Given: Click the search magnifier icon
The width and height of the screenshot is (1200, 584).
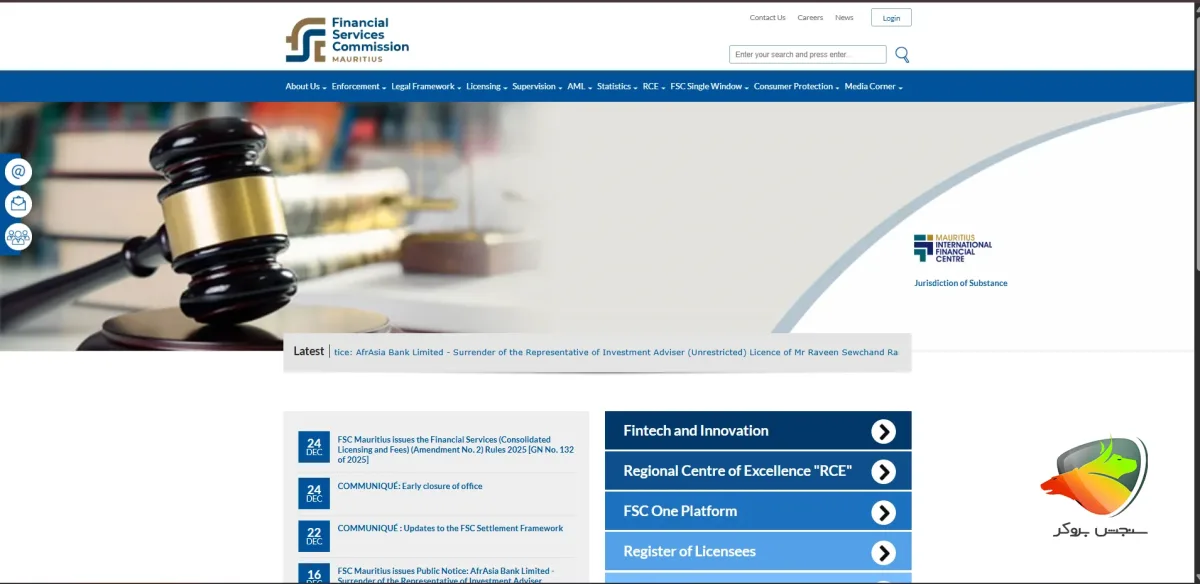Looking at the screenshot, I should coord(902,54).
